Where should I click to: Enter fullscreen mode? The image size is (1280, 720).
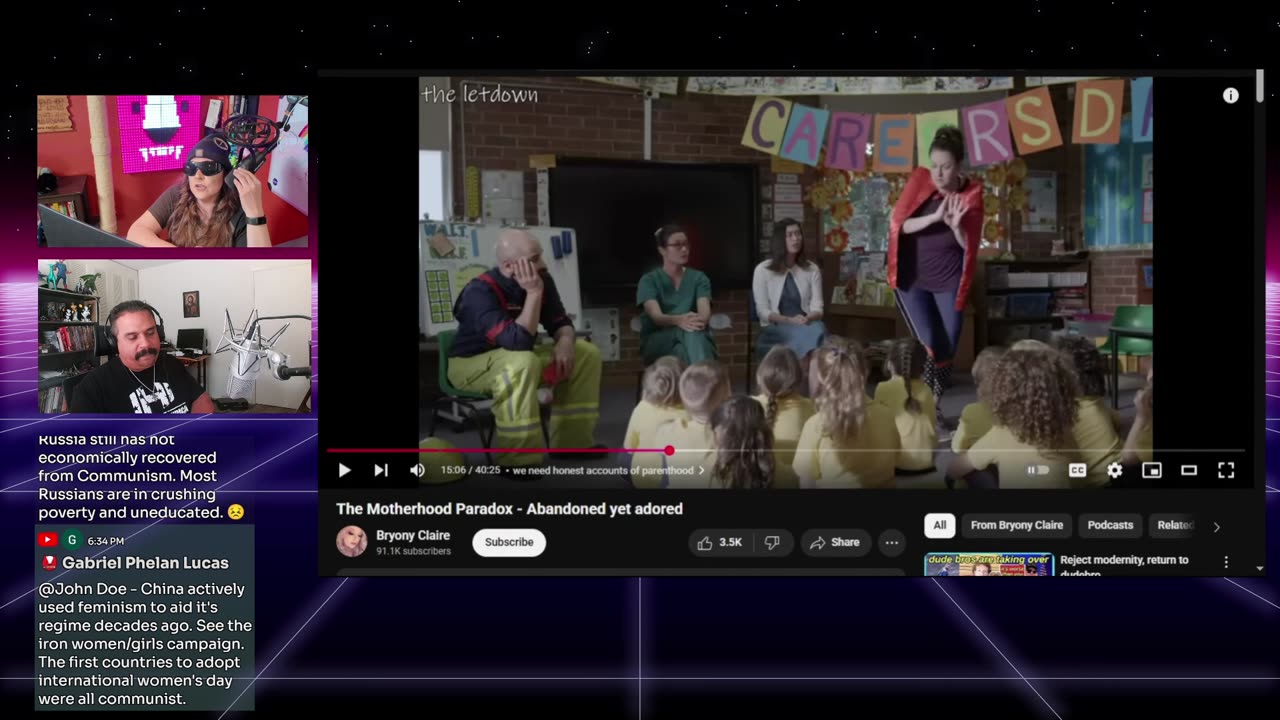1226,470
